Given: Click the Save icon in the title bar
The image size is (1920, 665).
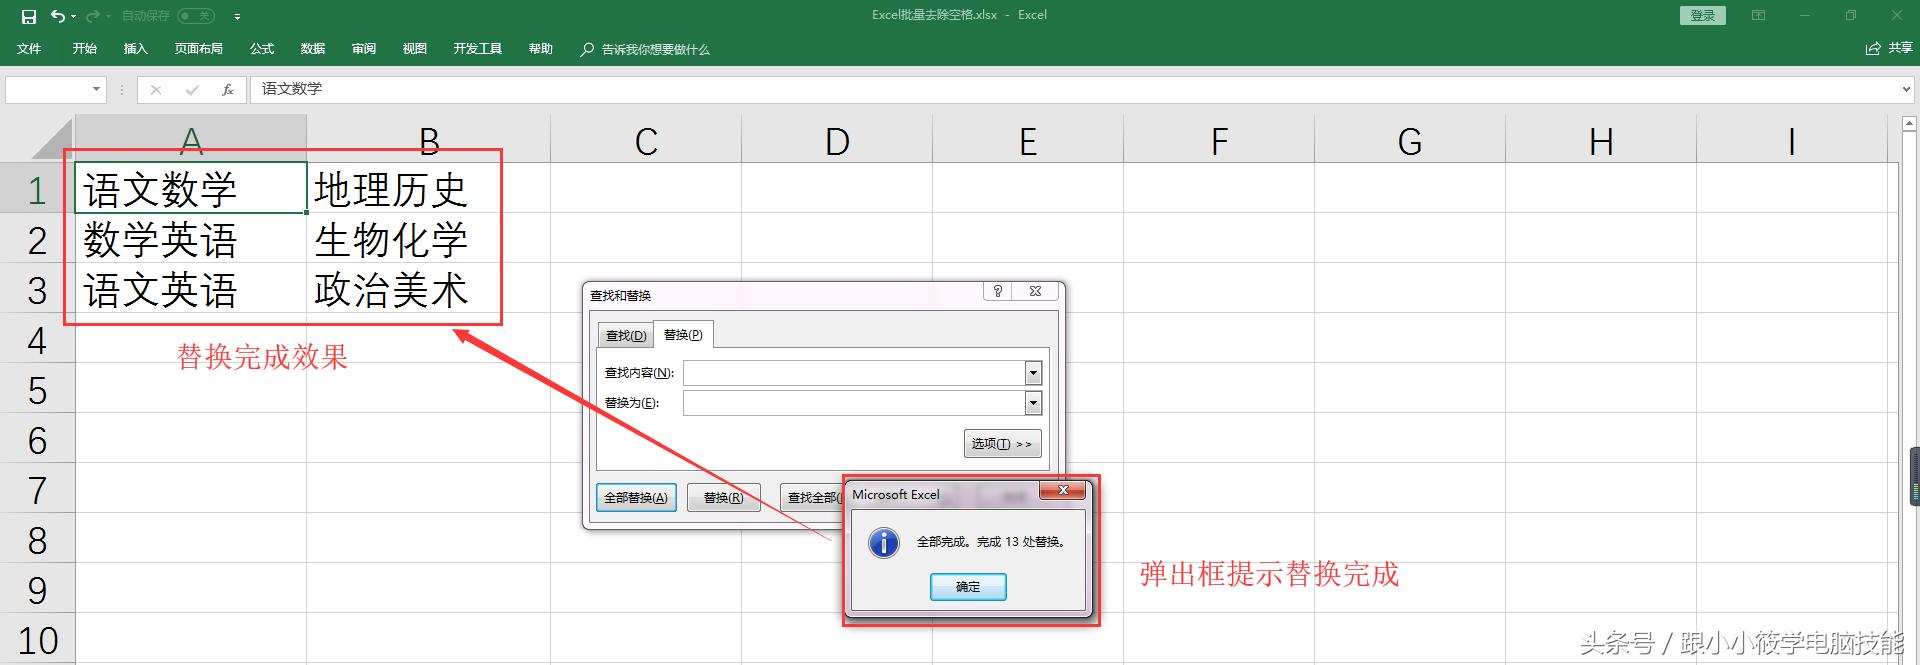Looking at the screenshot, I should click(x=28, y=16).
